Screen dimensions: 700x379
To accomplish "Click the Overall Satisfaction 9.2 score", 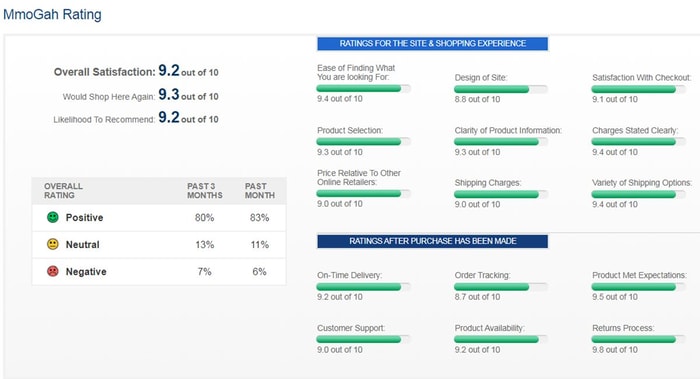I will 169,71.
